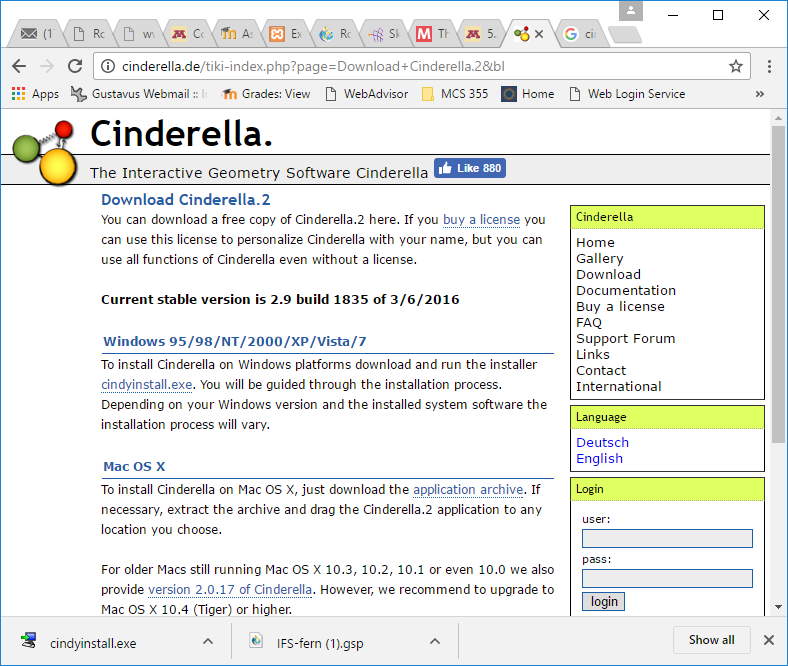The height and width of the screenshot is (666, 788).
Task: Go to Home in Cinderella menu
Action: (595, 242)
